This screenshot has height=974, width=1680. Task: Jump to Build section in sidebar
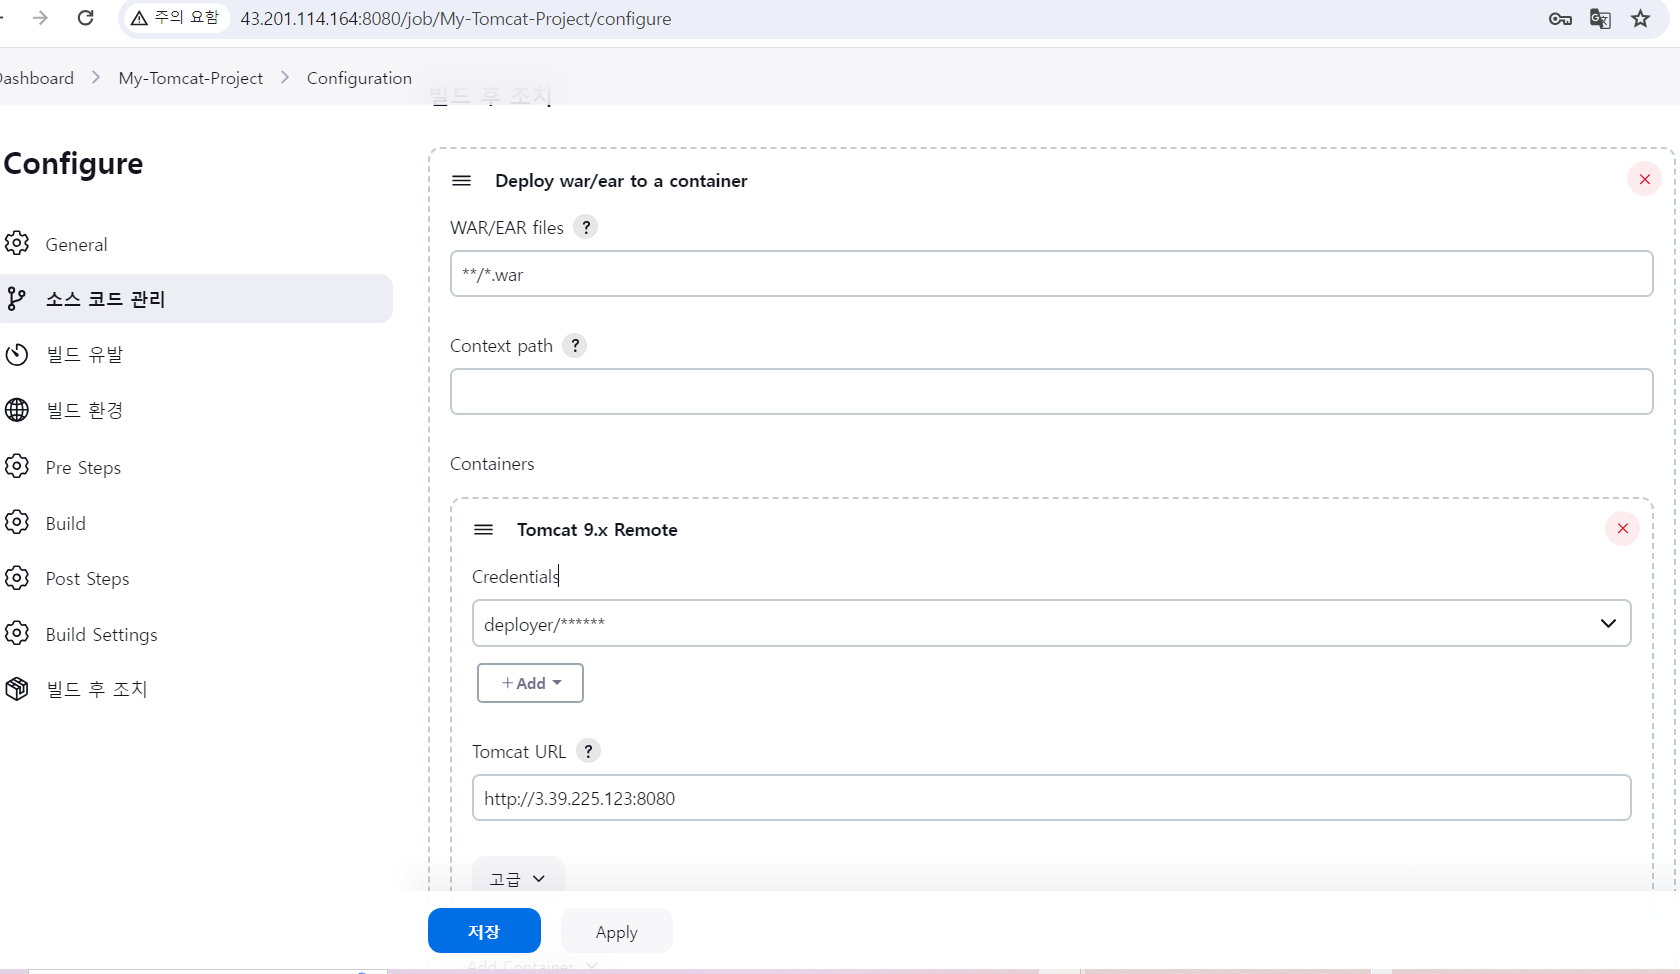point(65,523)
